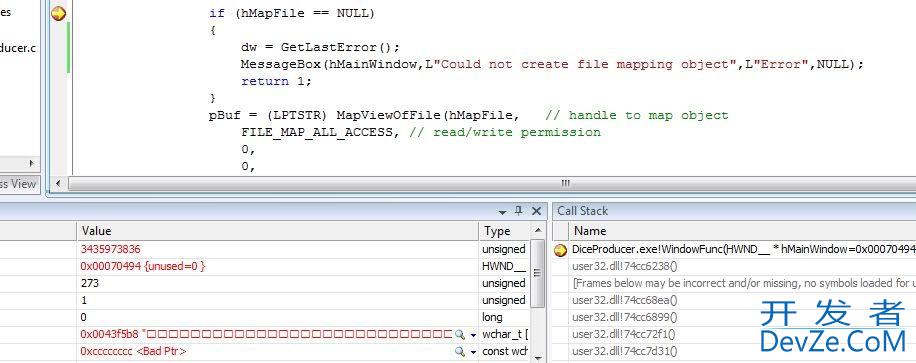The image size is (916, 363).
Task: Click the current frame arrow in Call Stack
Action: 560,250
